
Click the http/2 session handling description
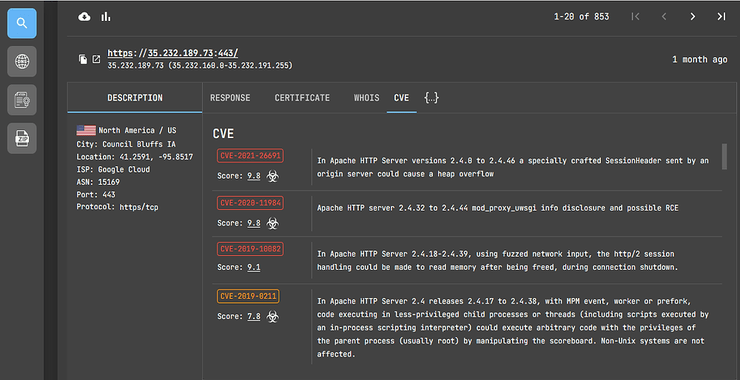[497, 261]
